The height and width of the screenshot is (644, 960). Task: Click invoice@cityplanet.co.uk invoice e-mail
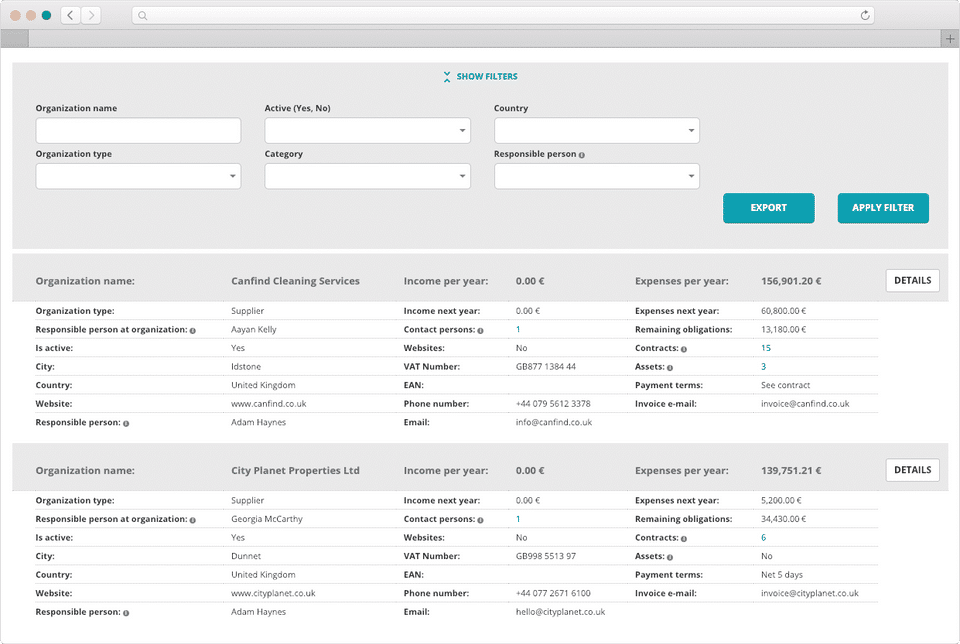tap(810, 593)
